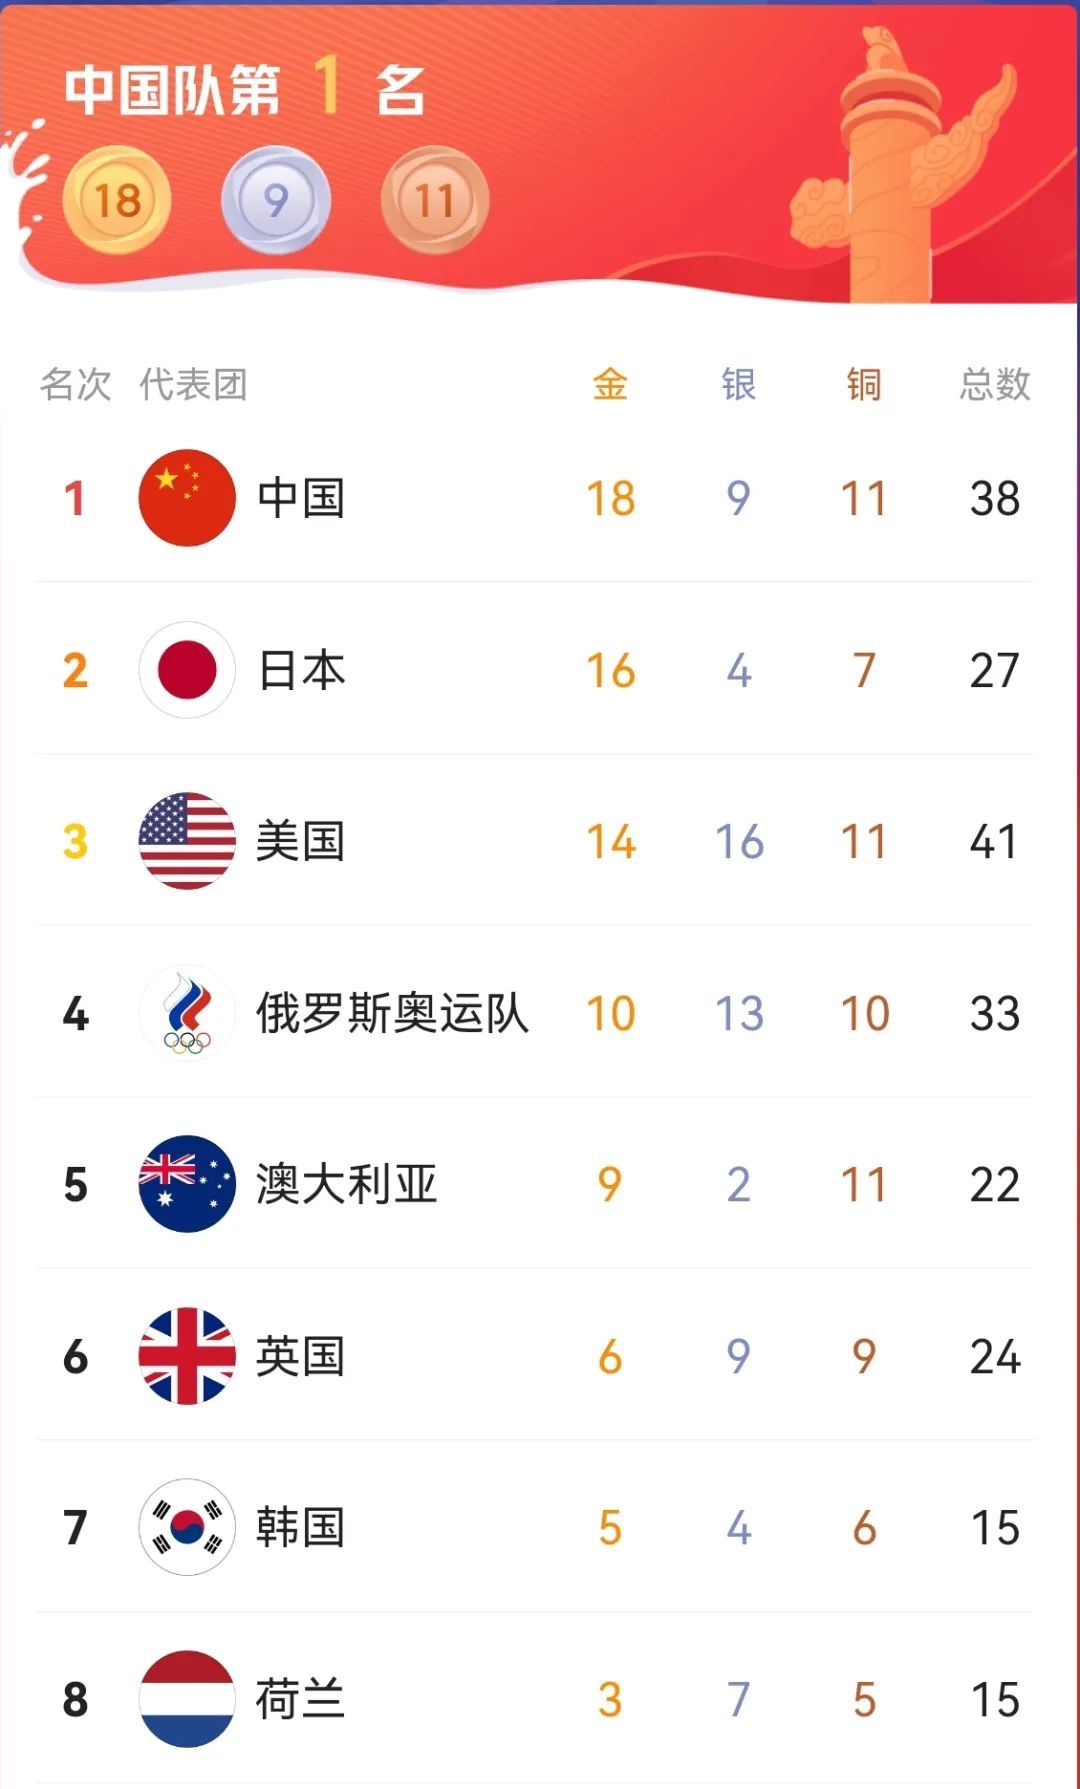Click the Netherlands flag icon
Viewport: 1080px width, 1789px height.
click(x=187, y=1699)
